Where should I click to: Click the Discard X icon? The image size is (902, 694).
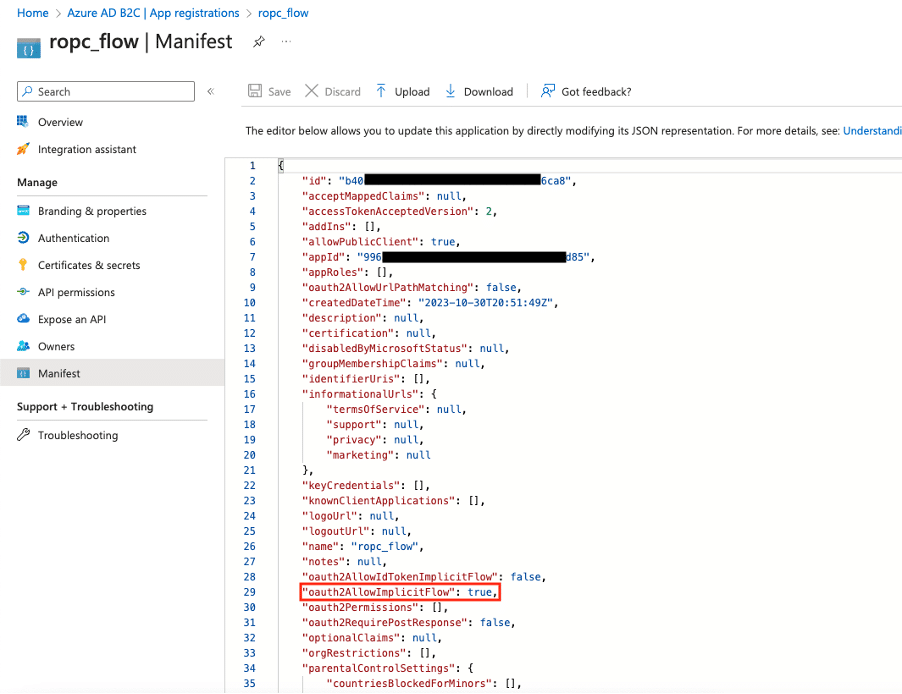[x=311, y=91]
